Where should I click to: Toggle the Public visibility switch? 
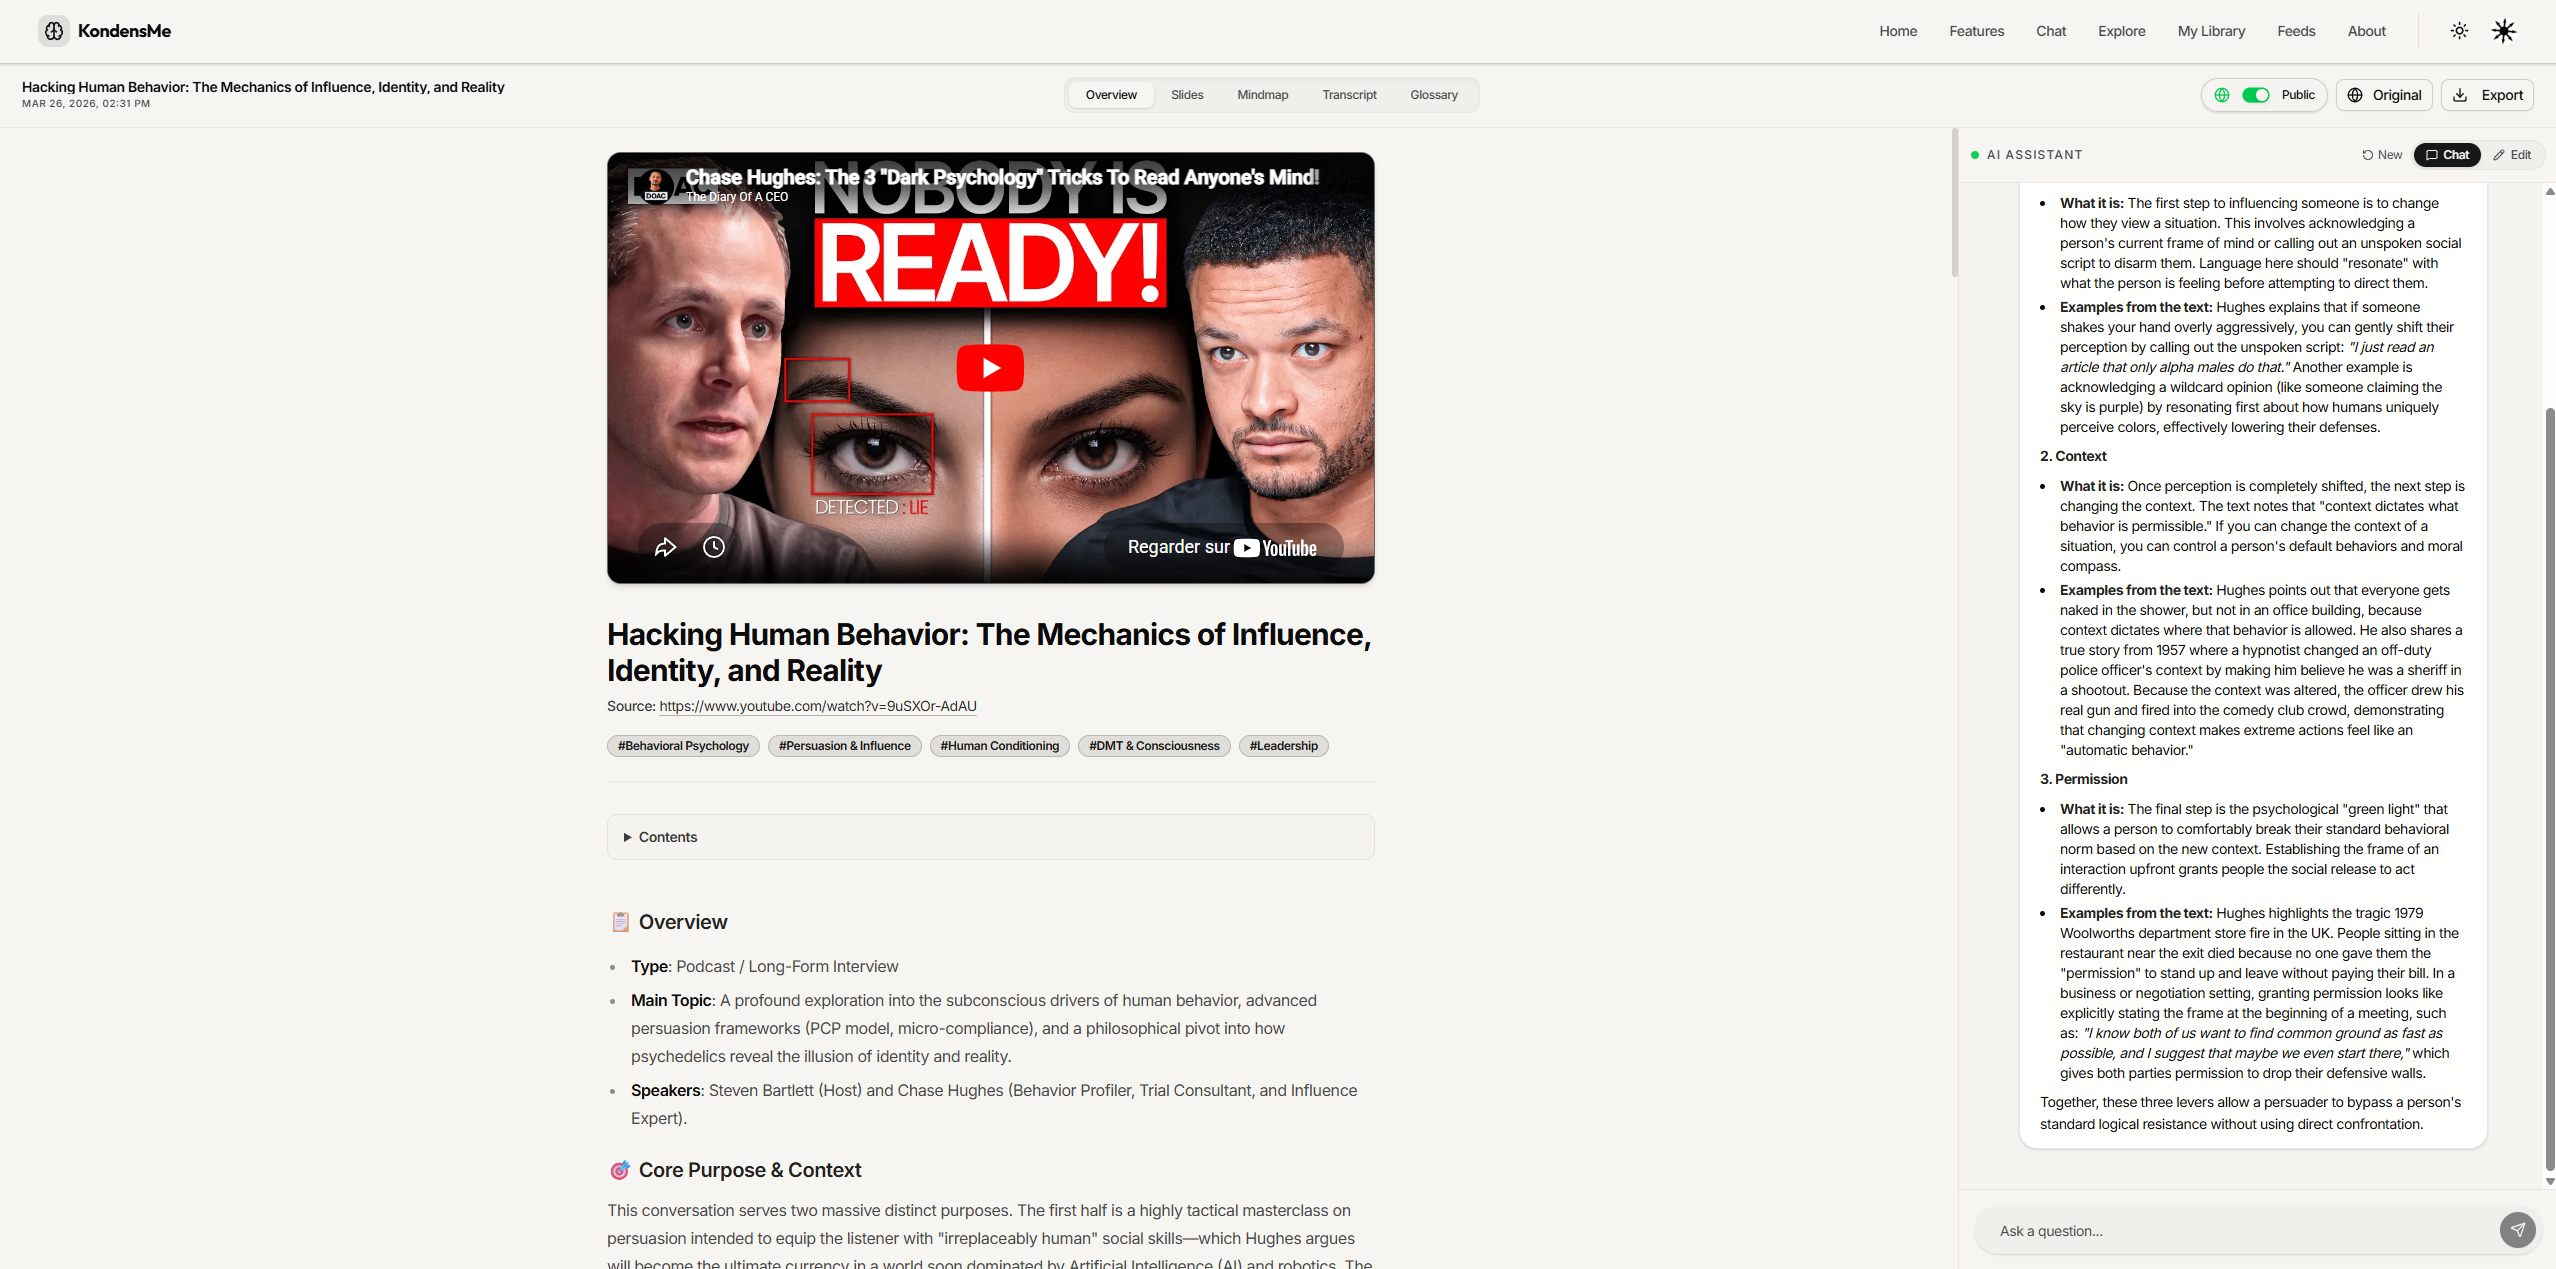2255,95
